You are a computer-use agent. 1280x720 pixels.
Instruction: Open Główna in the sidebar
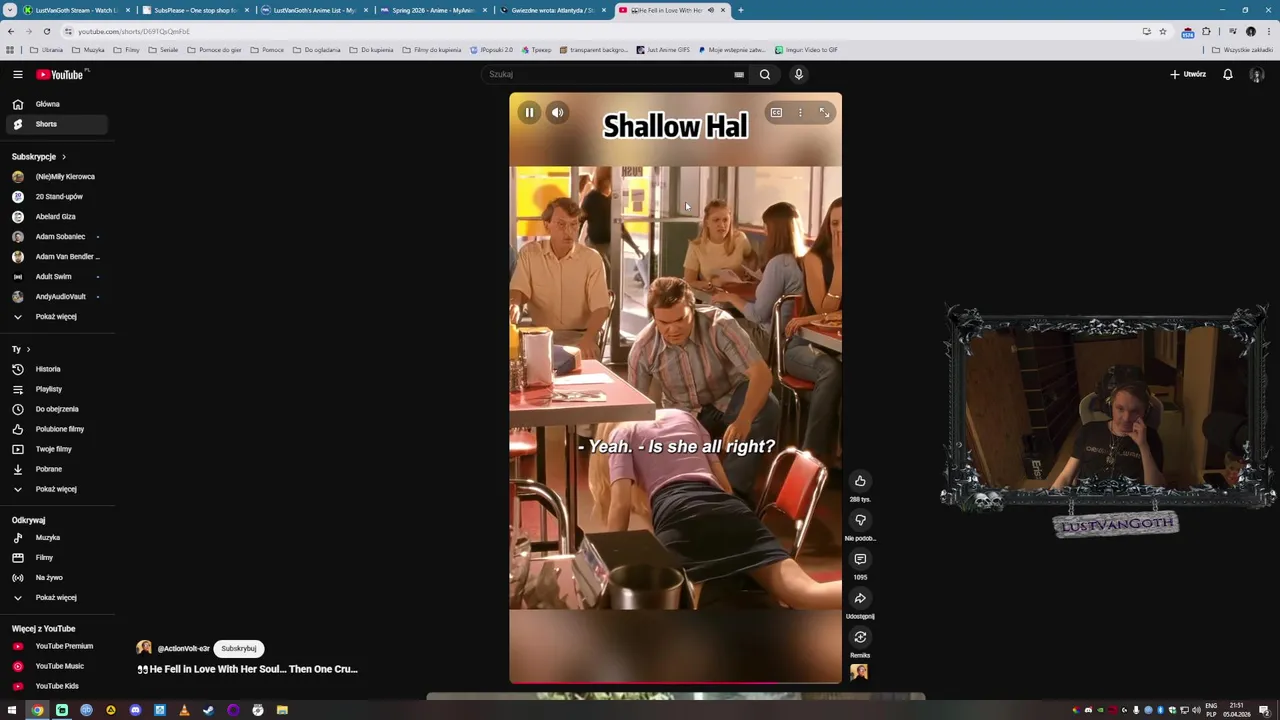57,104
